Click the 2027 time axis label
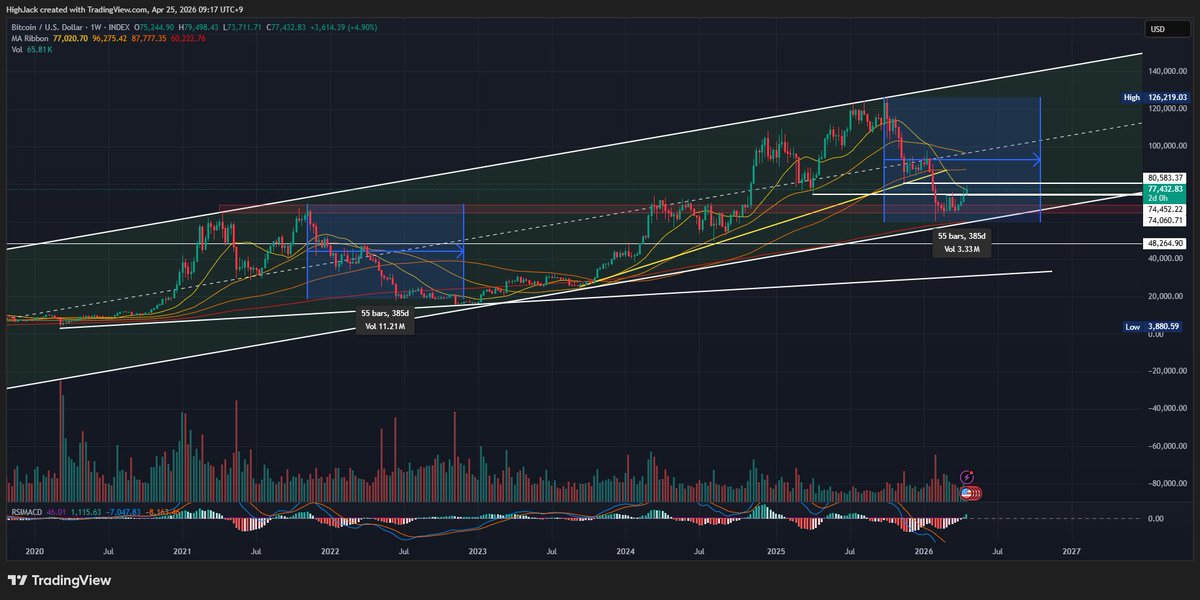The height and width of the screenshot is (600, 1200). 1071,551
